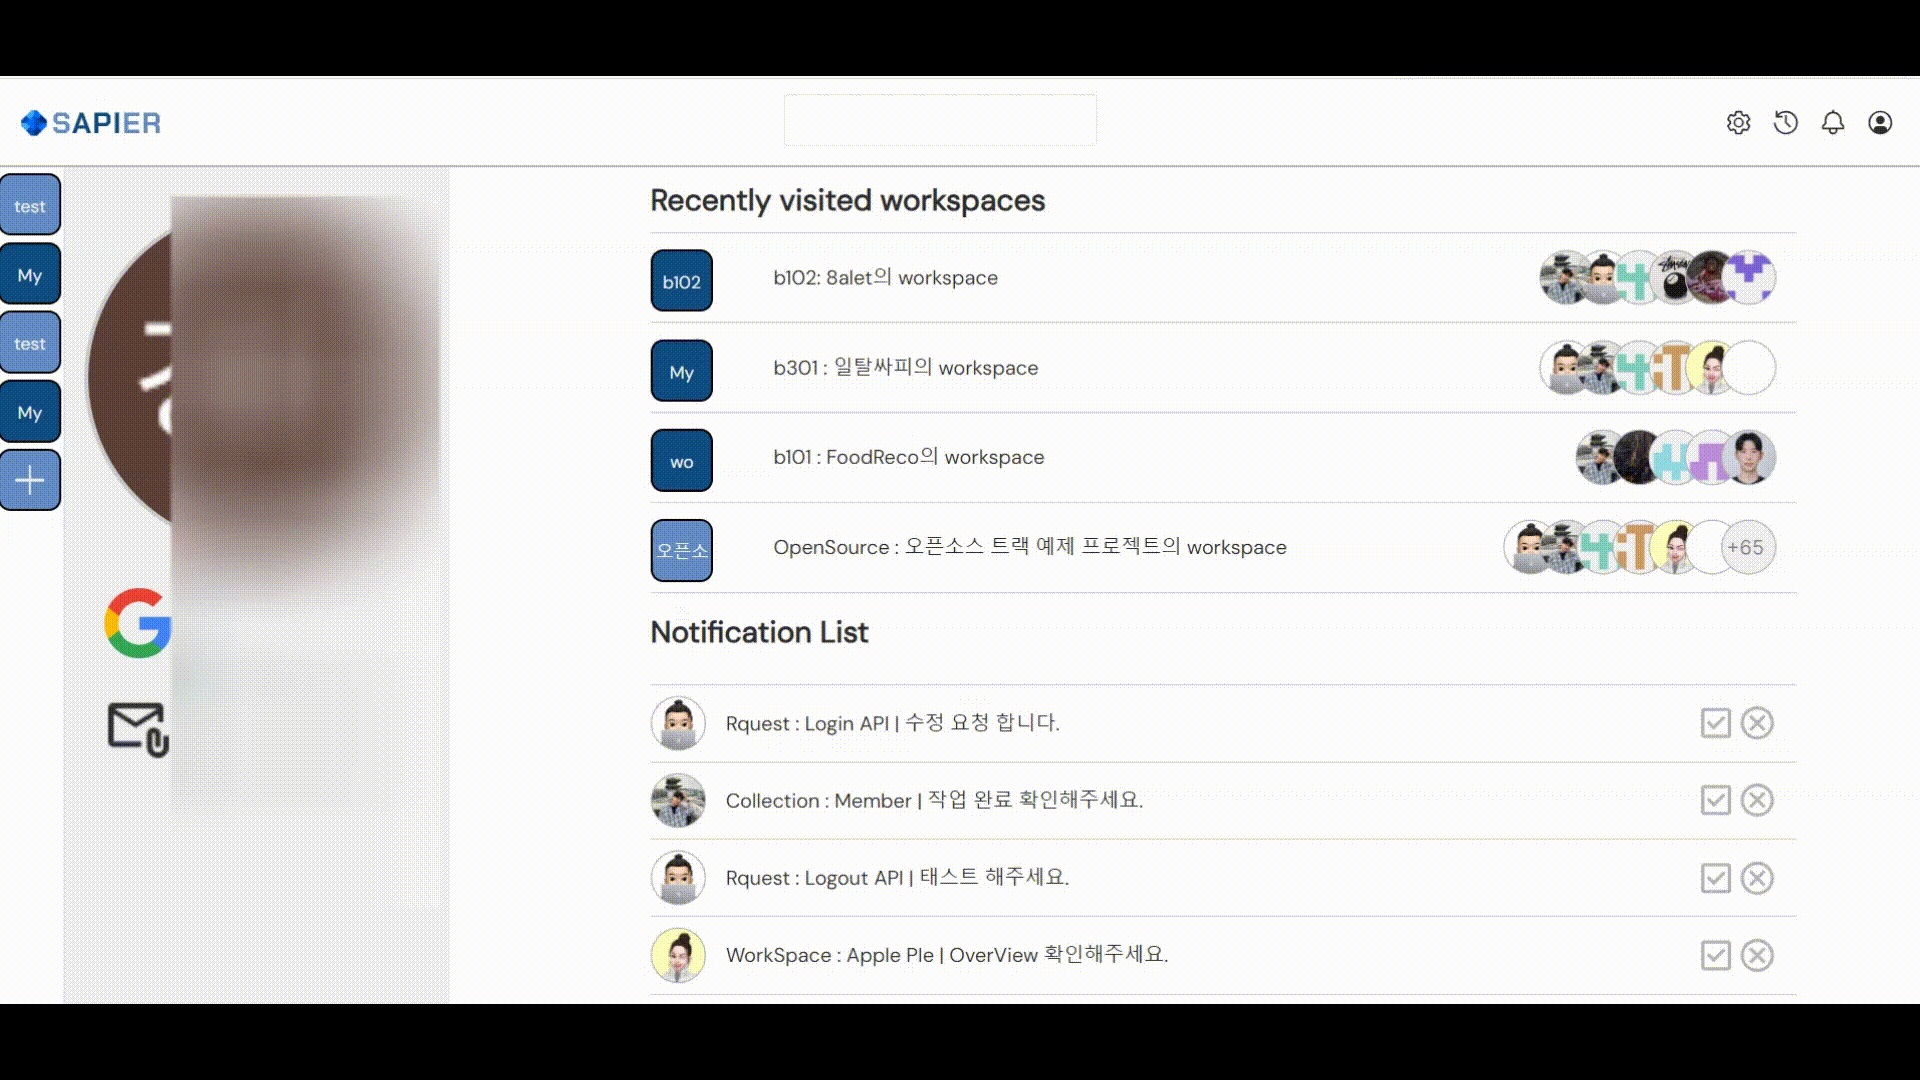Open the notifications bell icon
Image resolution: width=1920 pixels, height=1080 pixels.
coord(1832,123)
